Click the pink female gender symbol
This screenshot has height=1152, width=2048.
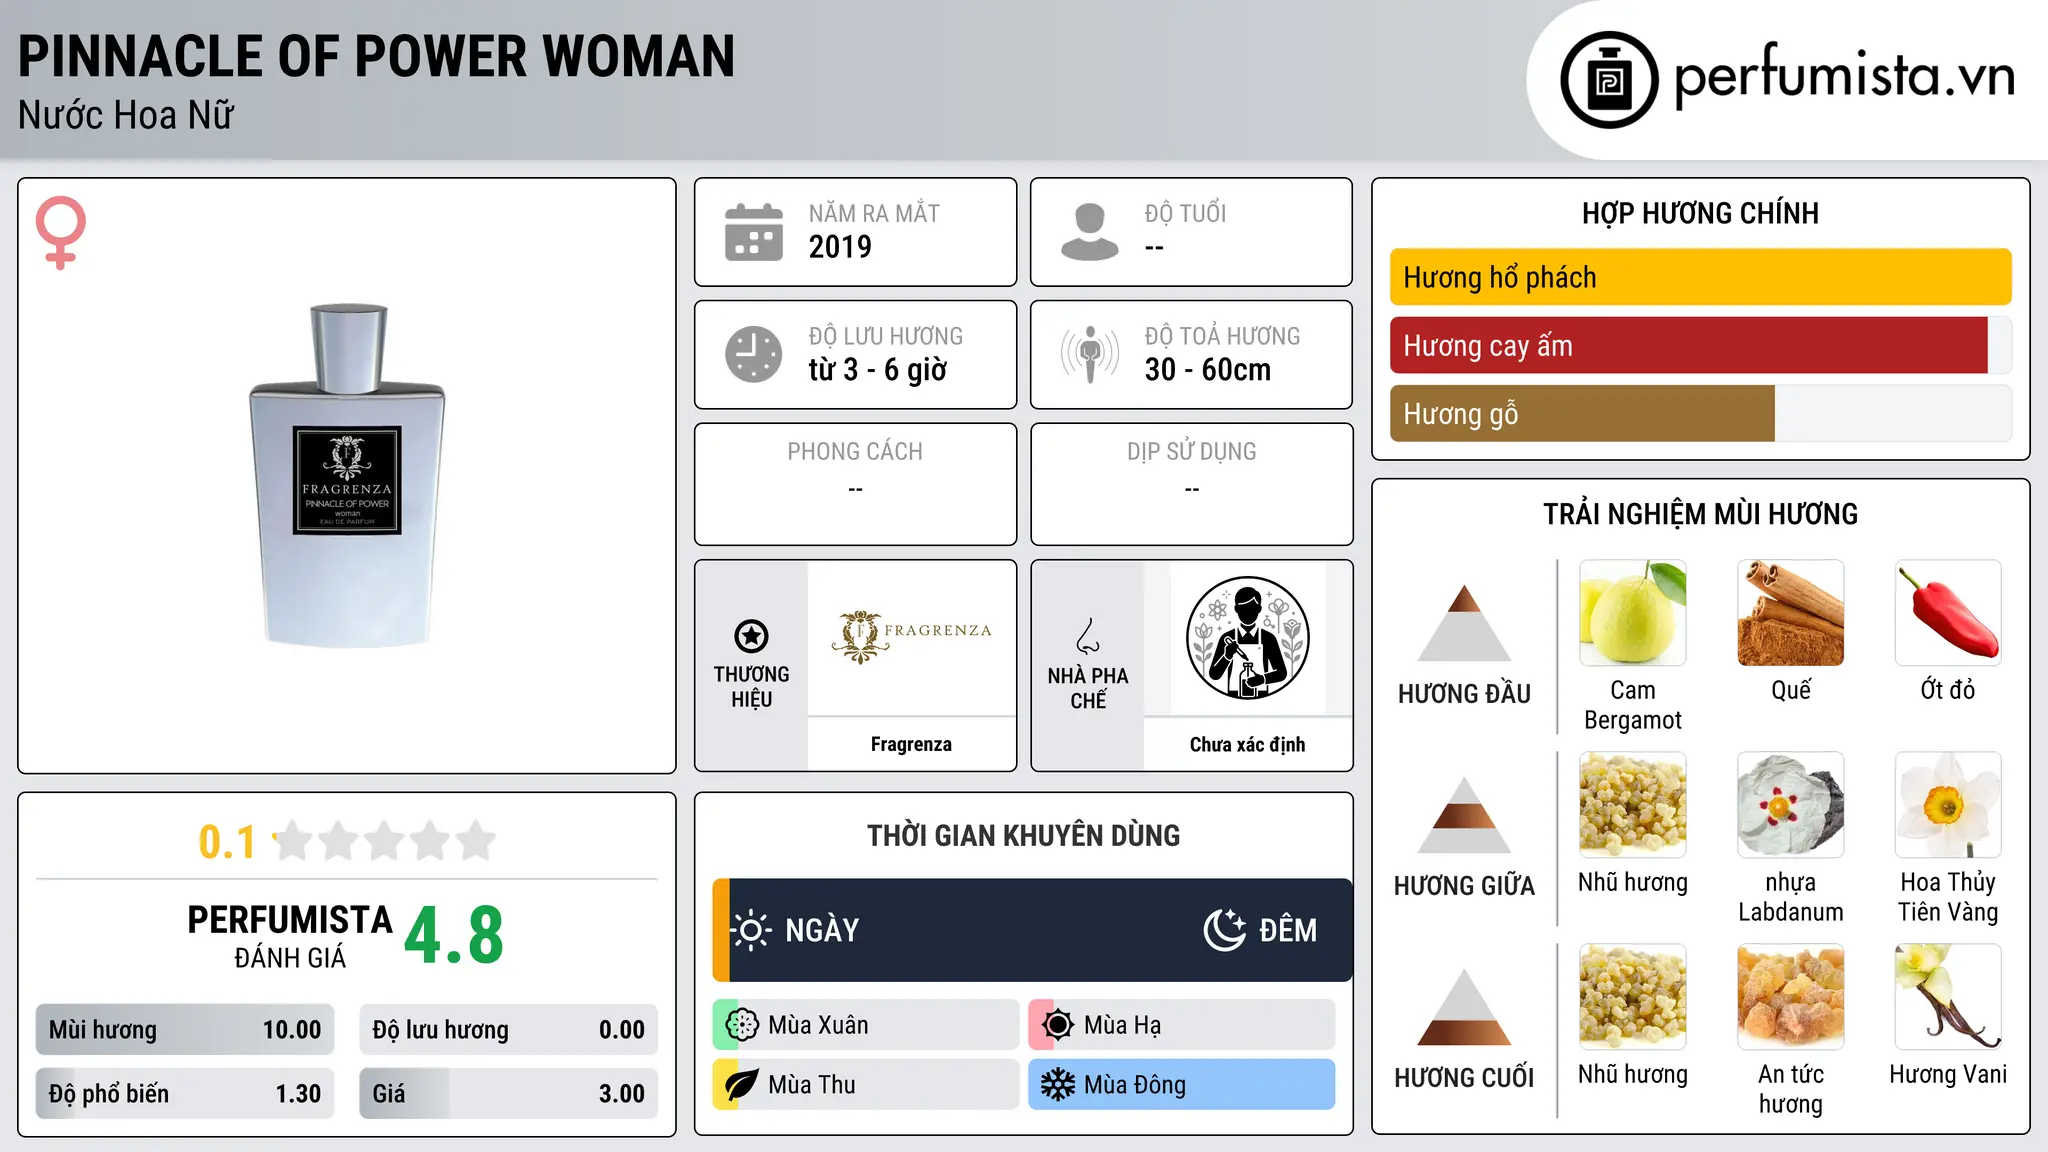coord(61,233)
